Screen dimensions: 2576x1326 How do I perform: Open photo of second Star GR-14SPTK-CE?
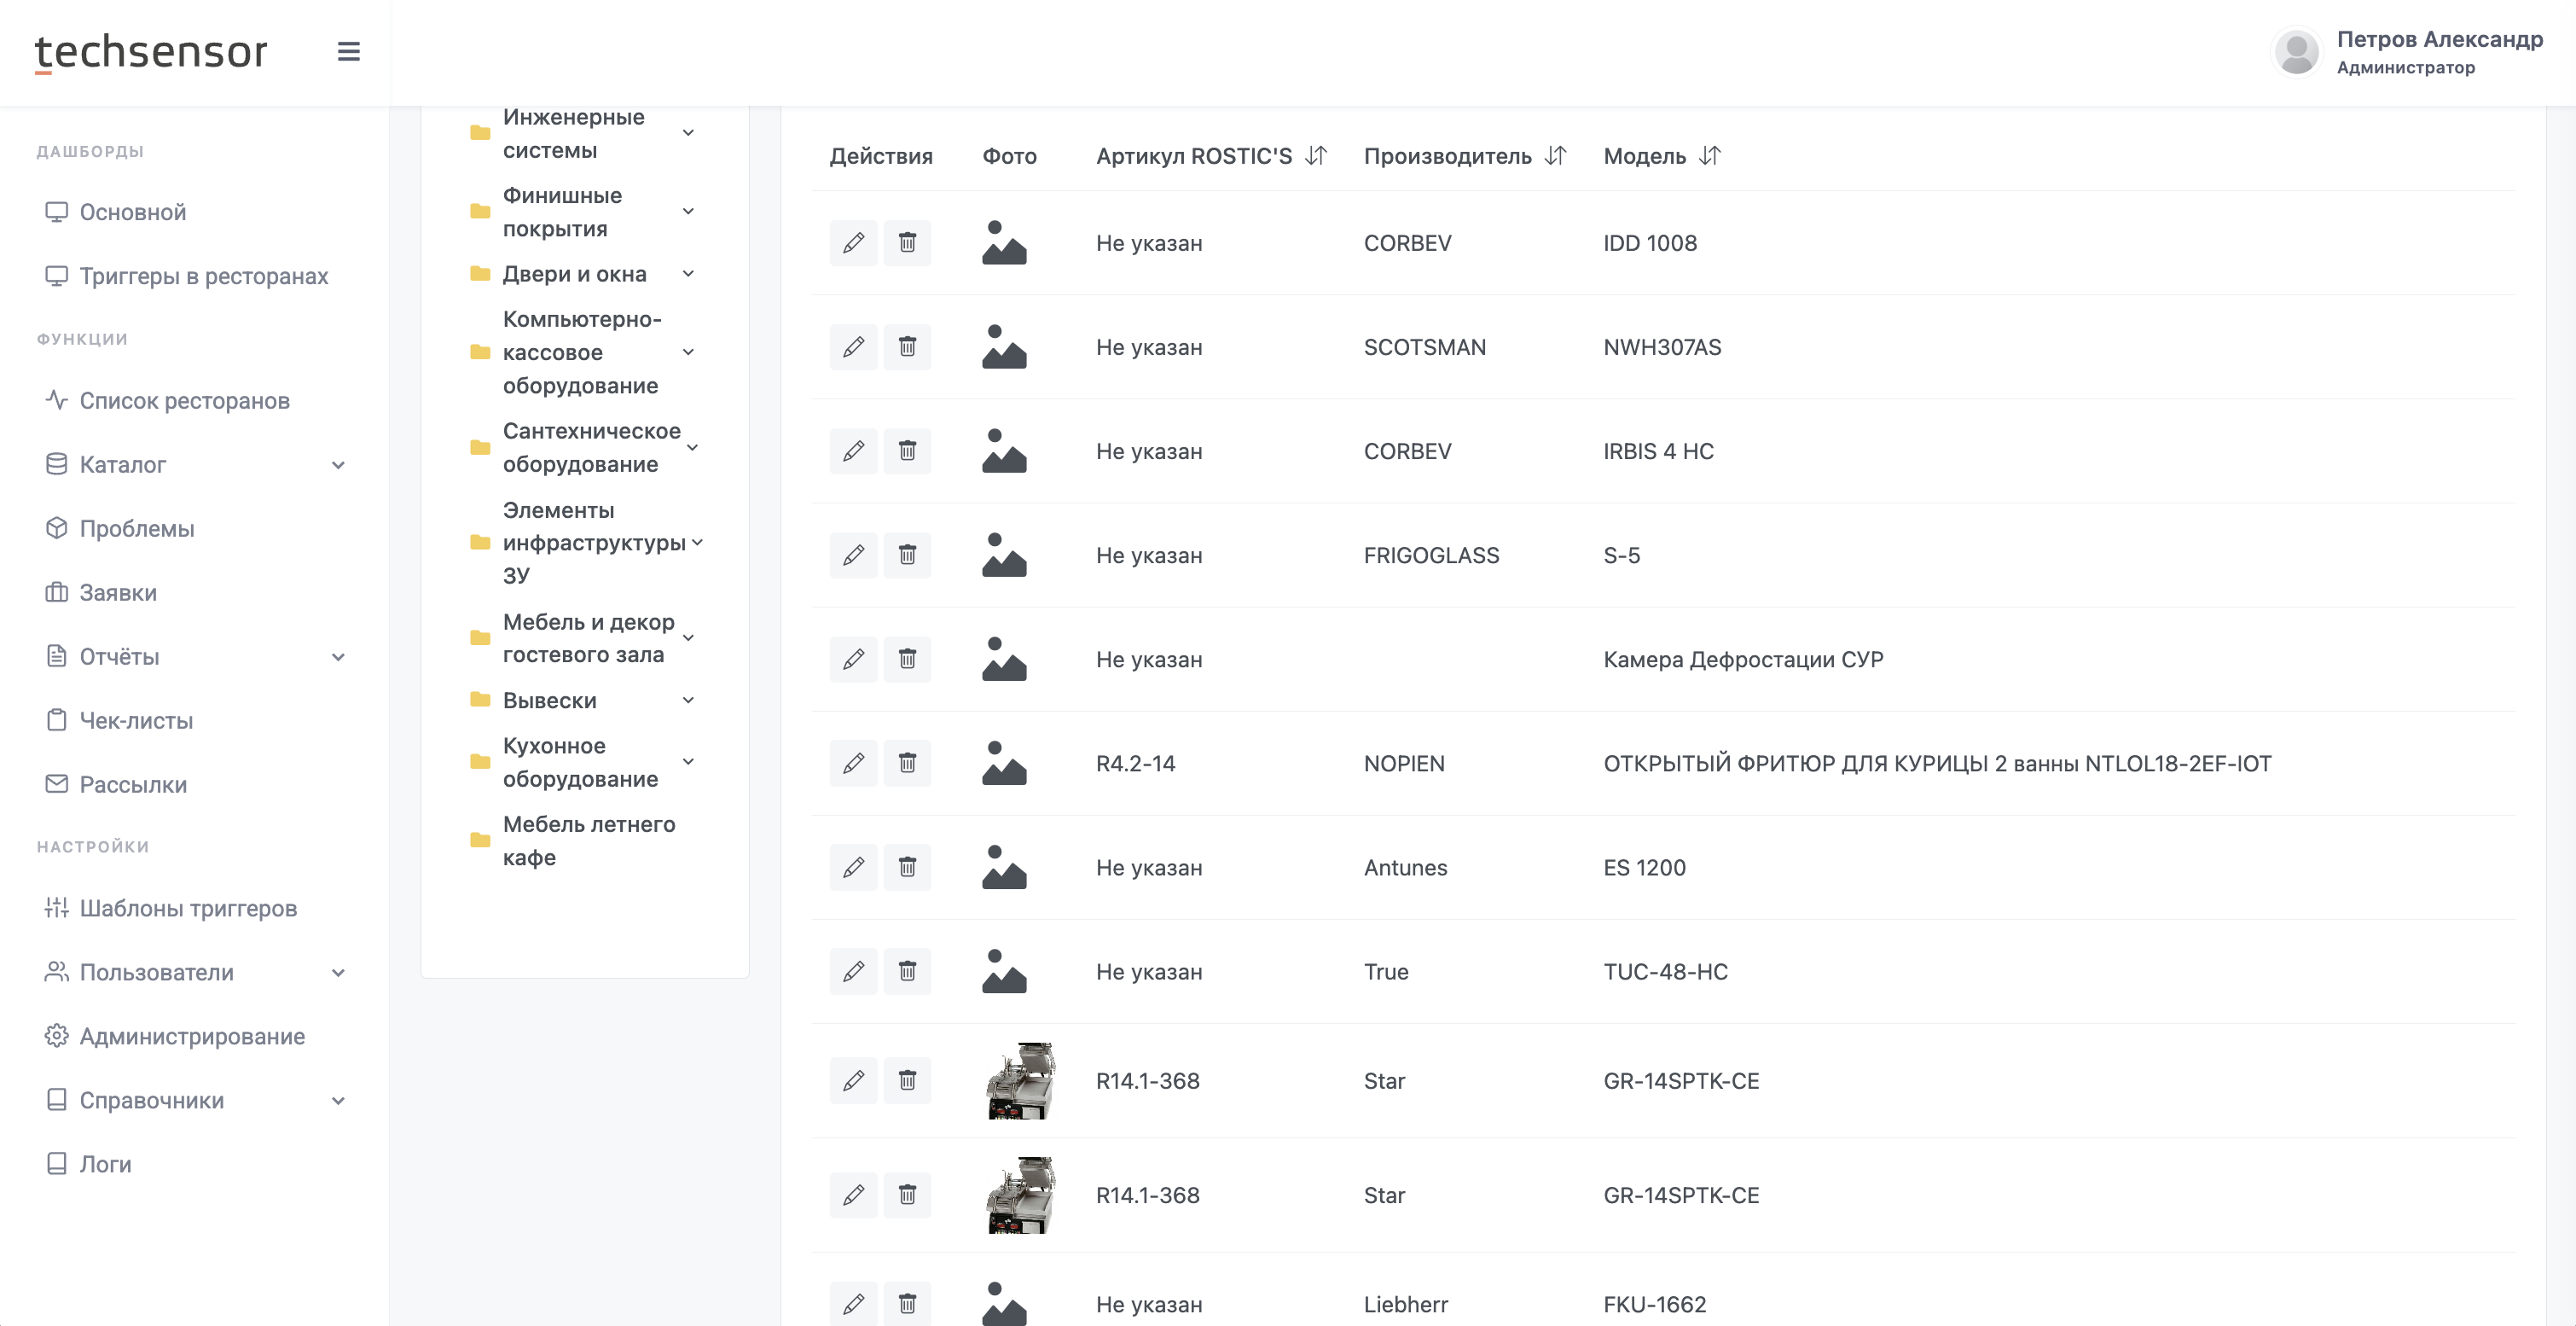point(1020,1195)
